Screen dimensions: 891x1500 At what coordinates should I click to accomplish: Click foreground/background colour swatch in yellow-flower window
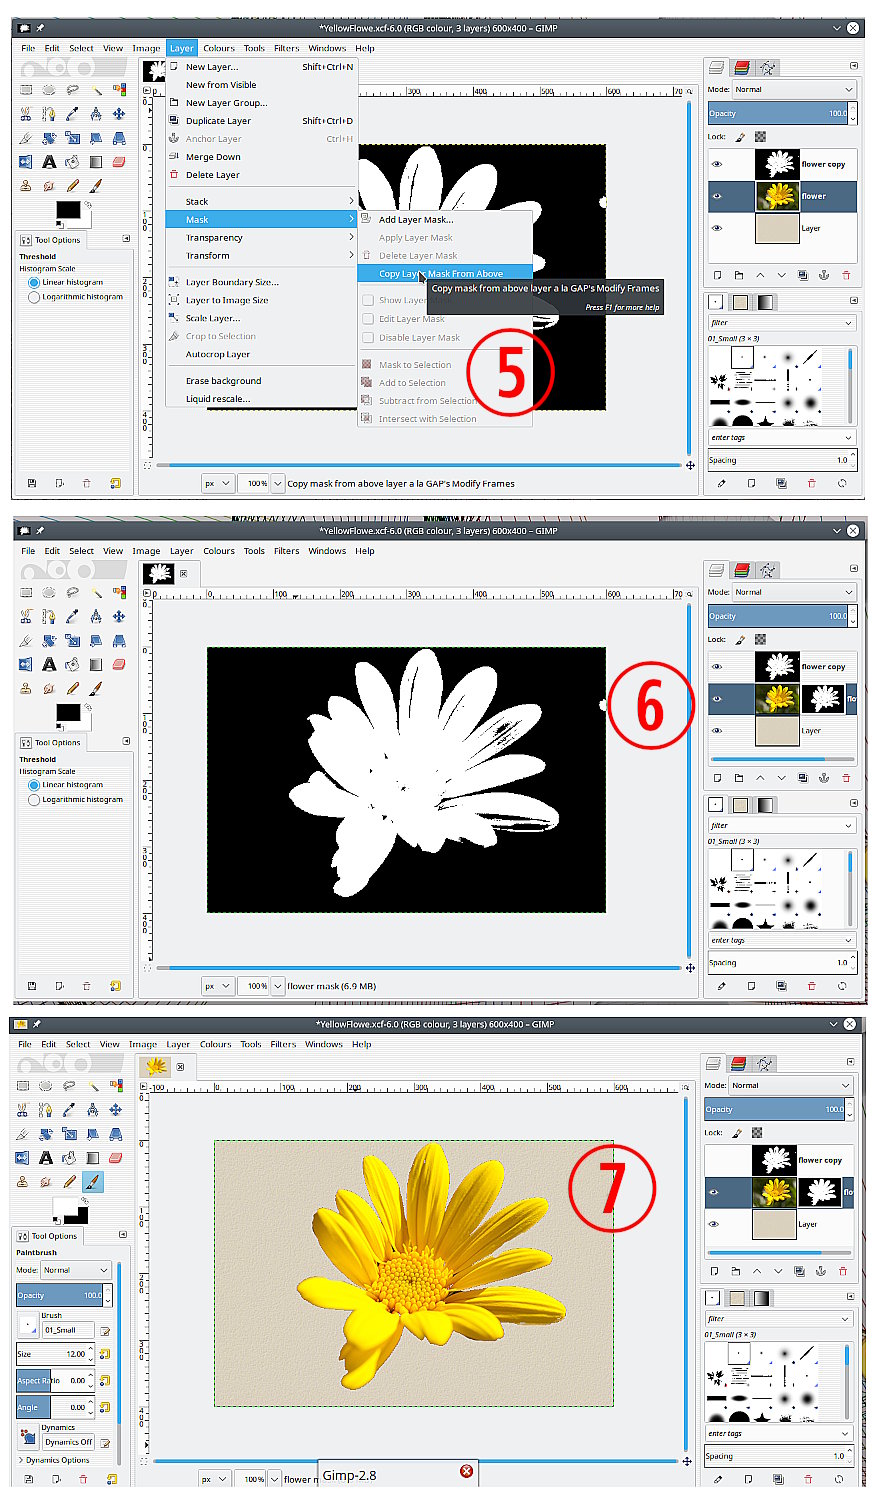coord(70,1211)
